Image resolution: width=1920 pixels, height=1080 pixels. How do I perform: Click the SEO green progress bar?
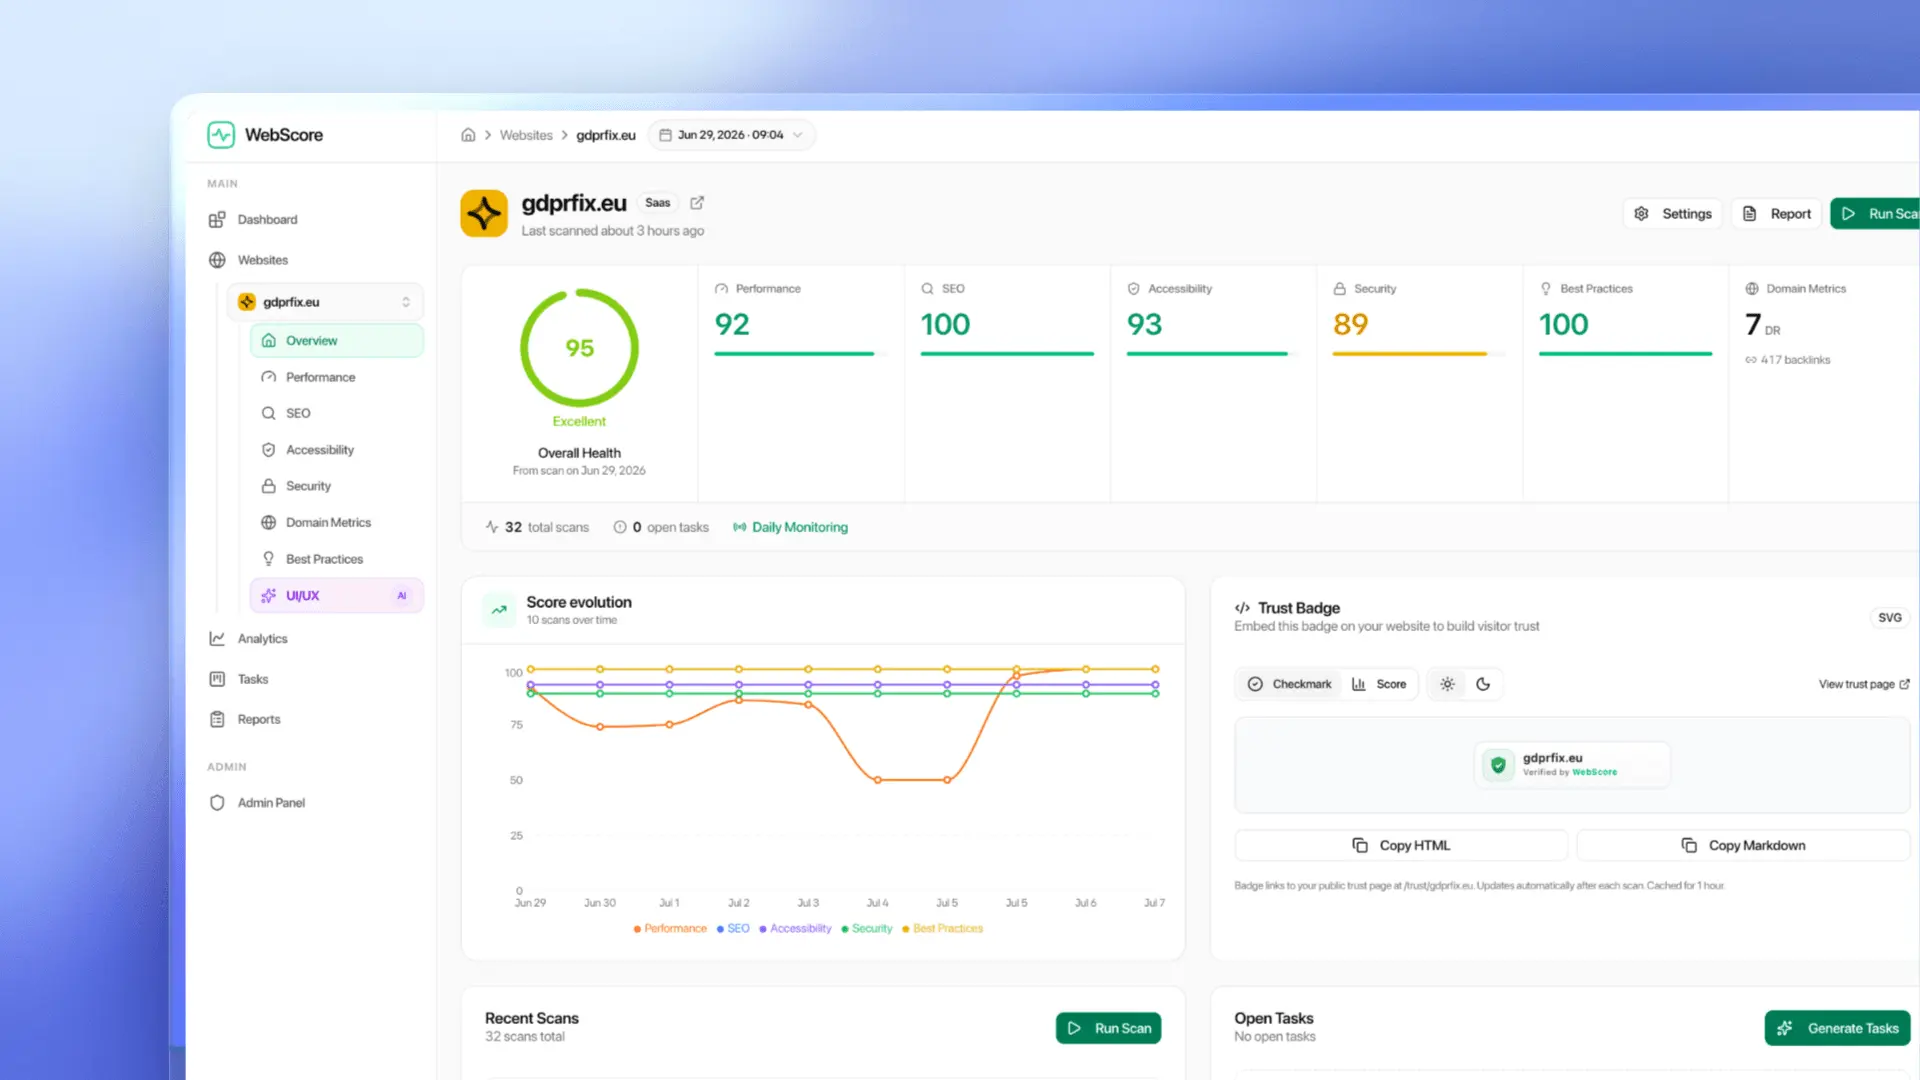click(1007, 354)
